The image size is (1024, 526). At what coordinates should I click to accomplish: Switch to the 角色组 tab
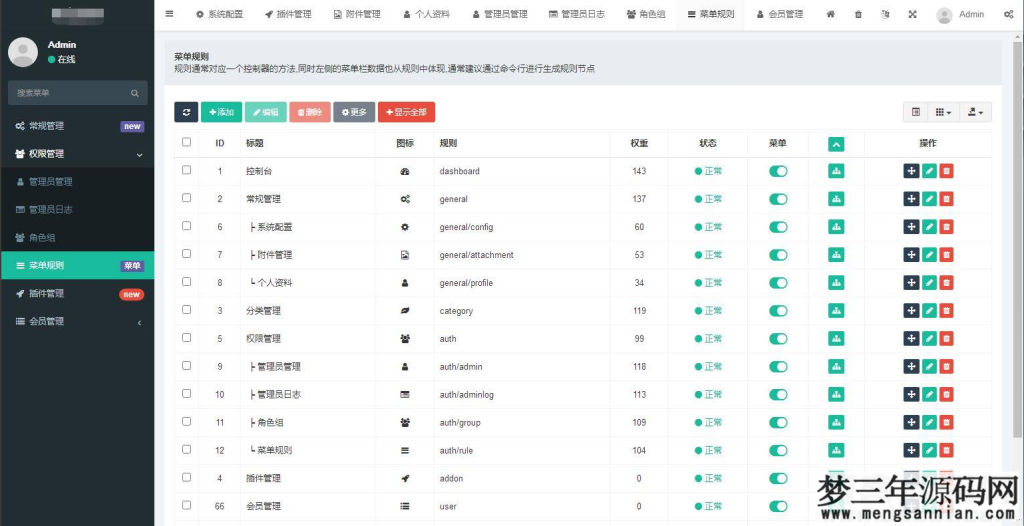(646, 14)
